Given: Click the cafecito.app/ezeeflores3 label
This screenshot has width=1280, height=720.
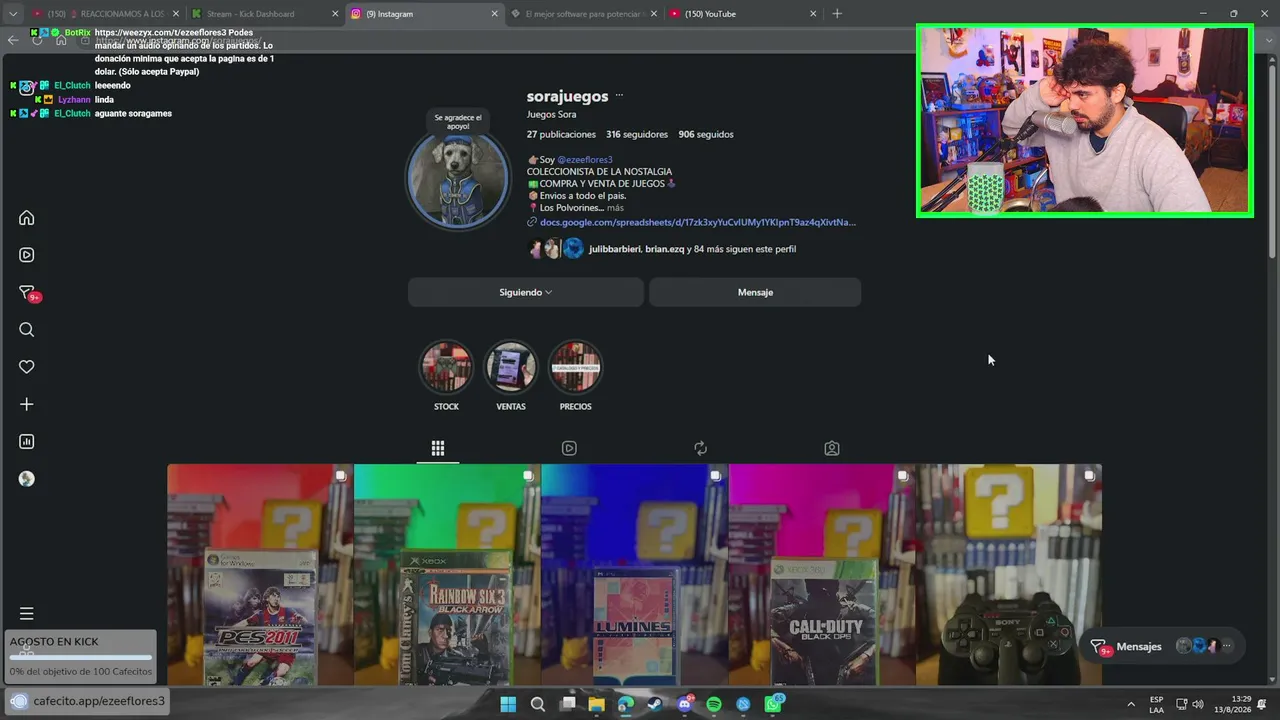Looking at the screenshot, I should click(x=99, y=701).
